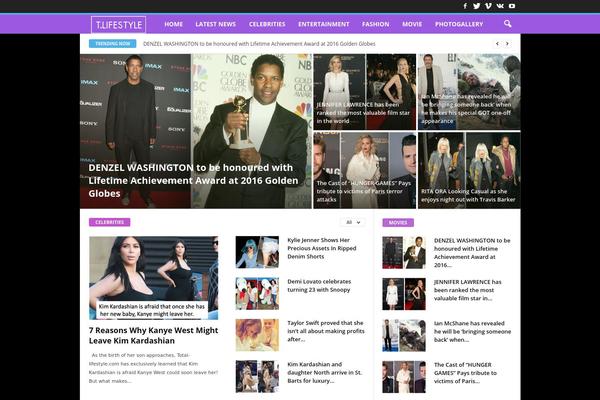Open Taylor Swift making profits article
This screenshot has width=600, height=400.
pyautogui.click(x=326, y=331)
